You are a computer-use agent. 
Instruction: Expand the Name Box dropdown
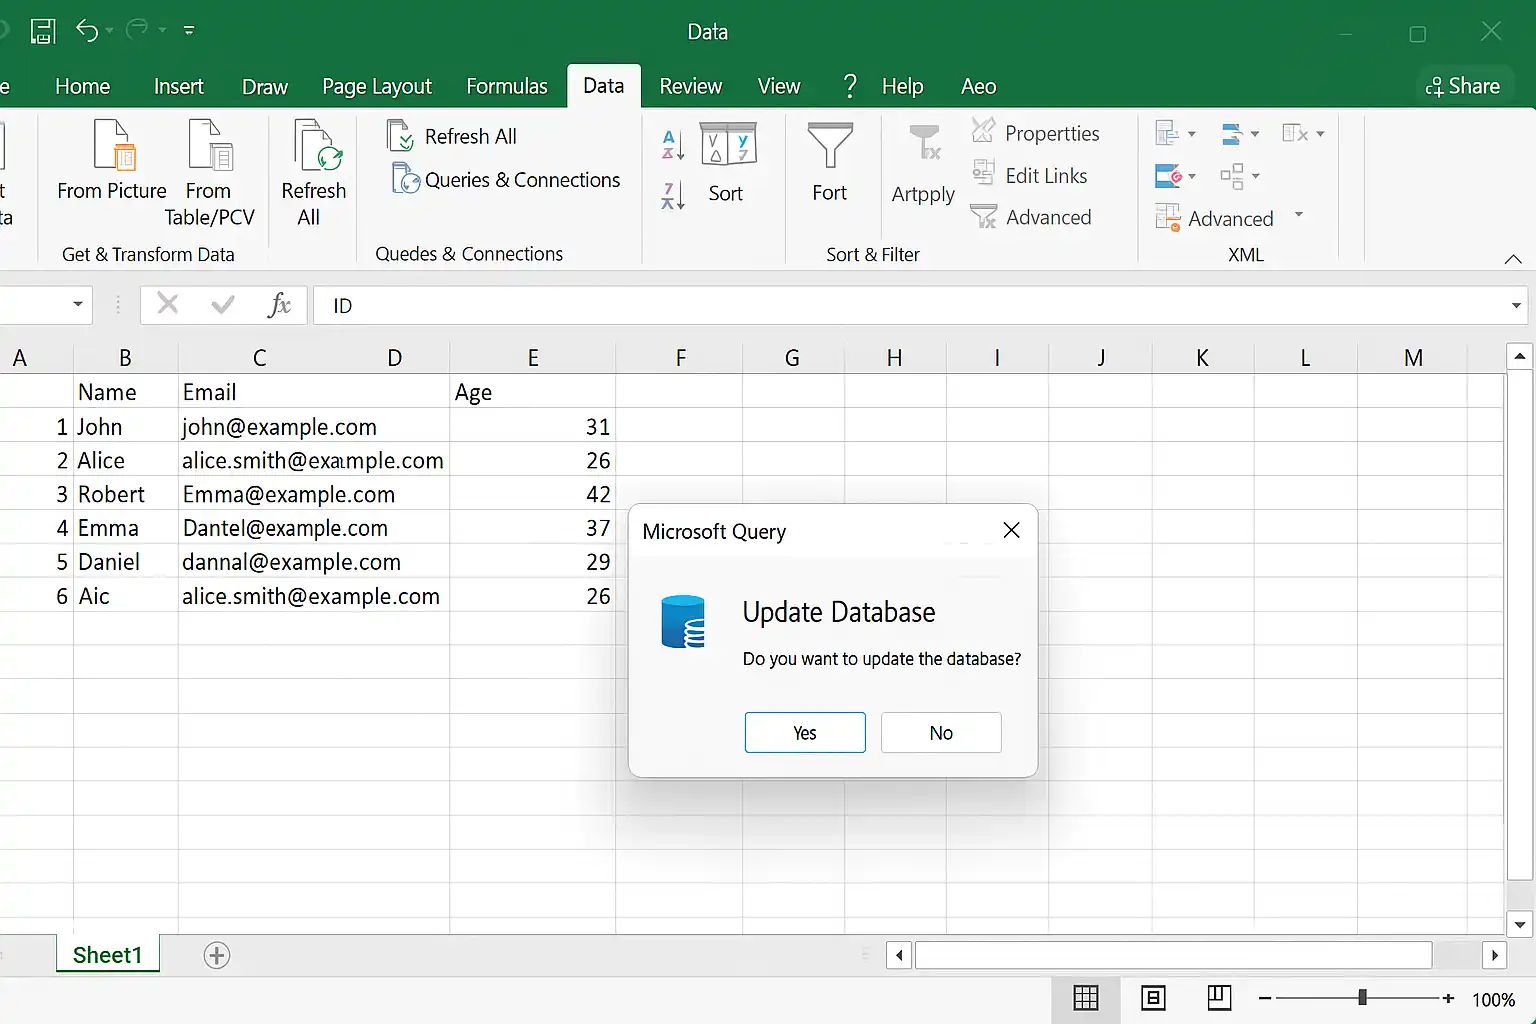point(78,304)
